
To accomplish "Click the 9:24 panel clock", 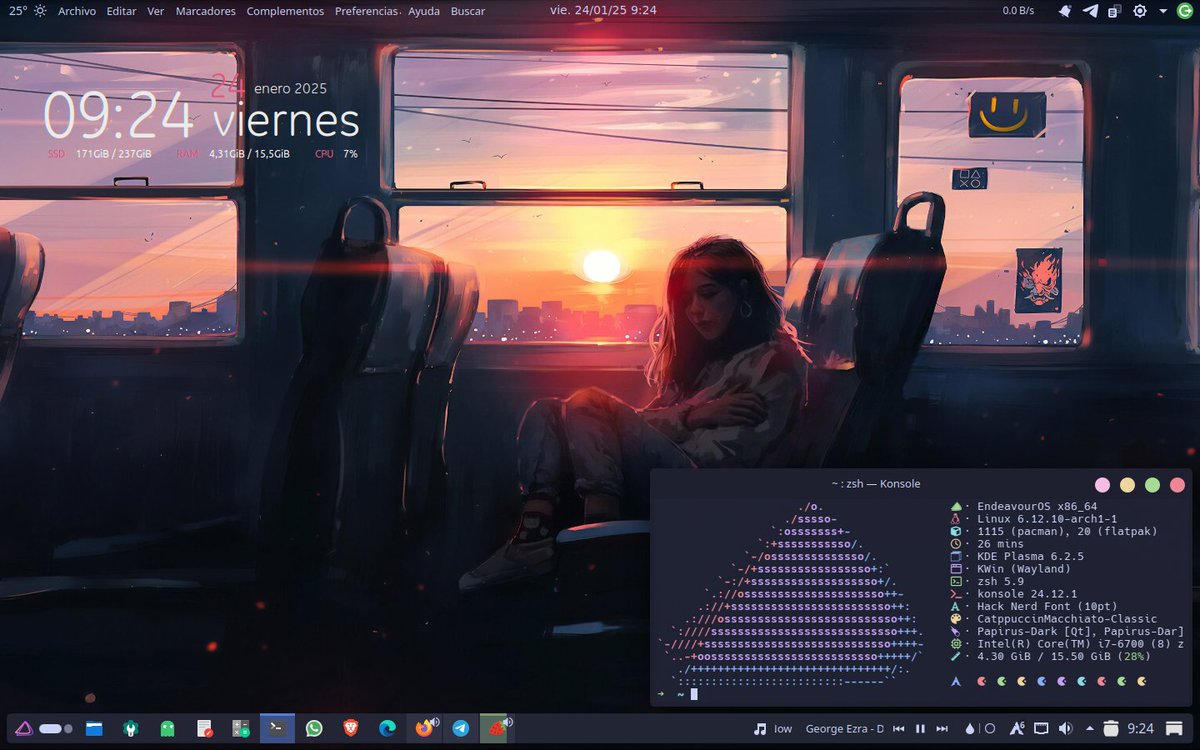I will click(x=1140, y=729).
